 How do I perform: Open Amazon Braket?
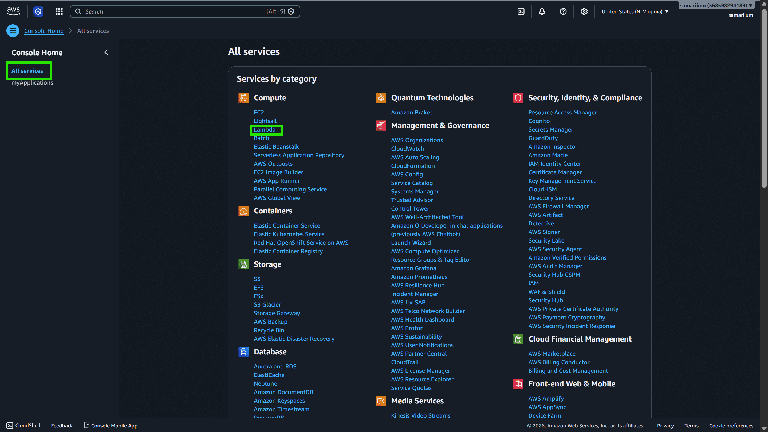(411, 112)
